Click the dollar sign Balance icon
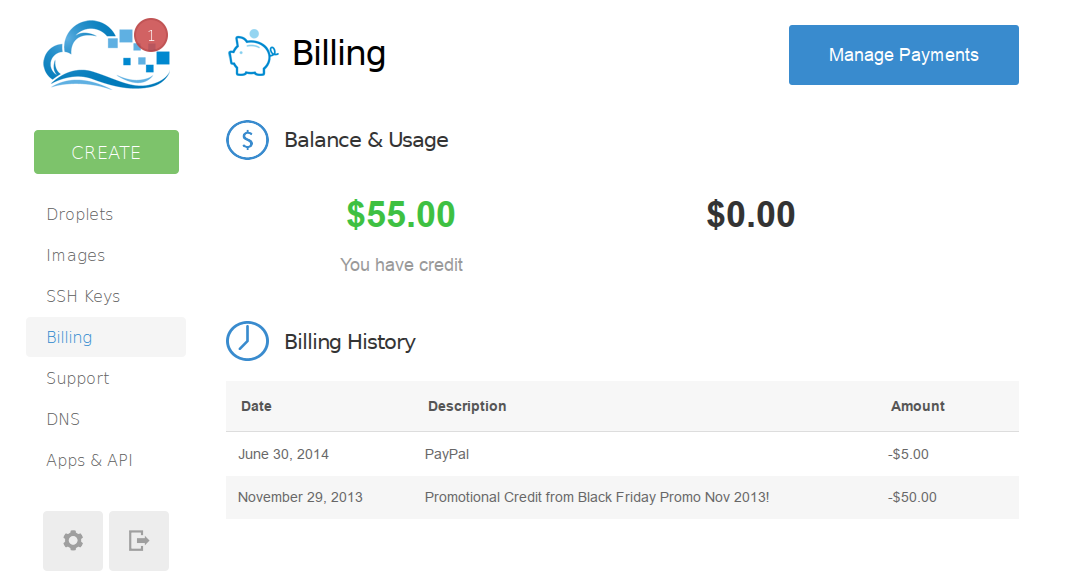1089x581 pixels. pyautogui.click(x=247, y=140)
